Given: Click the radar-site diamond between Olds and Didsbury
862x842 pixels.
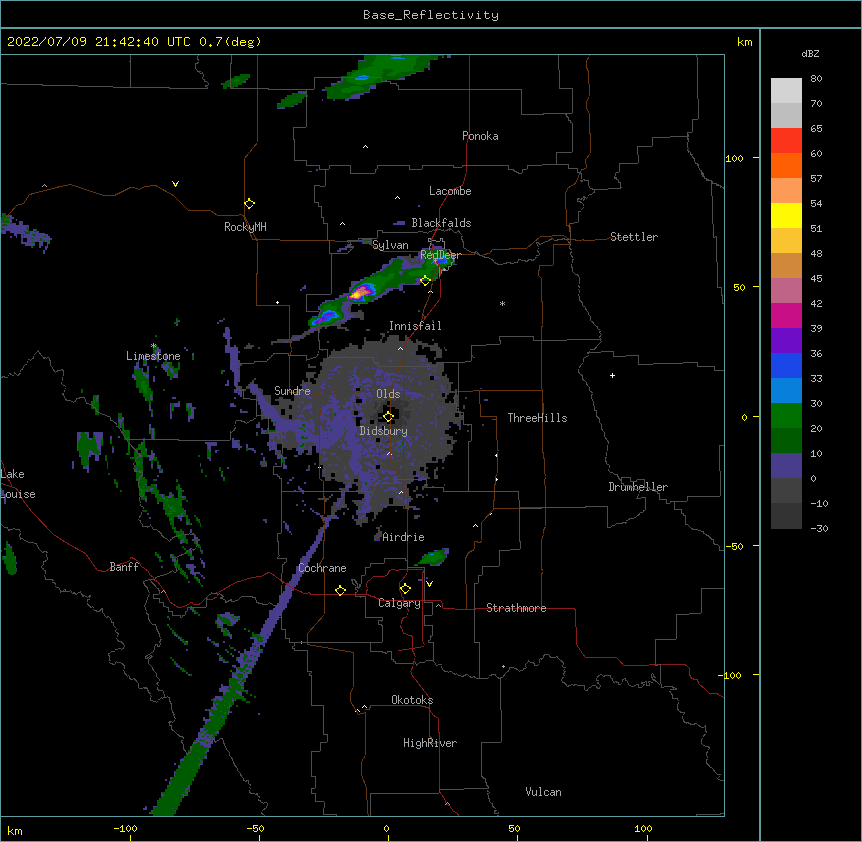Looking at the screenshot, I should (388, 416).
